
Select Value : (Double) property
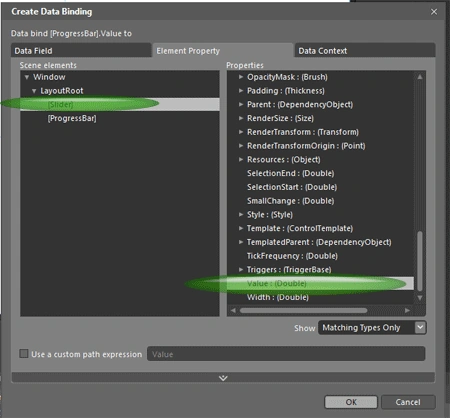click(x=320, y=283)
